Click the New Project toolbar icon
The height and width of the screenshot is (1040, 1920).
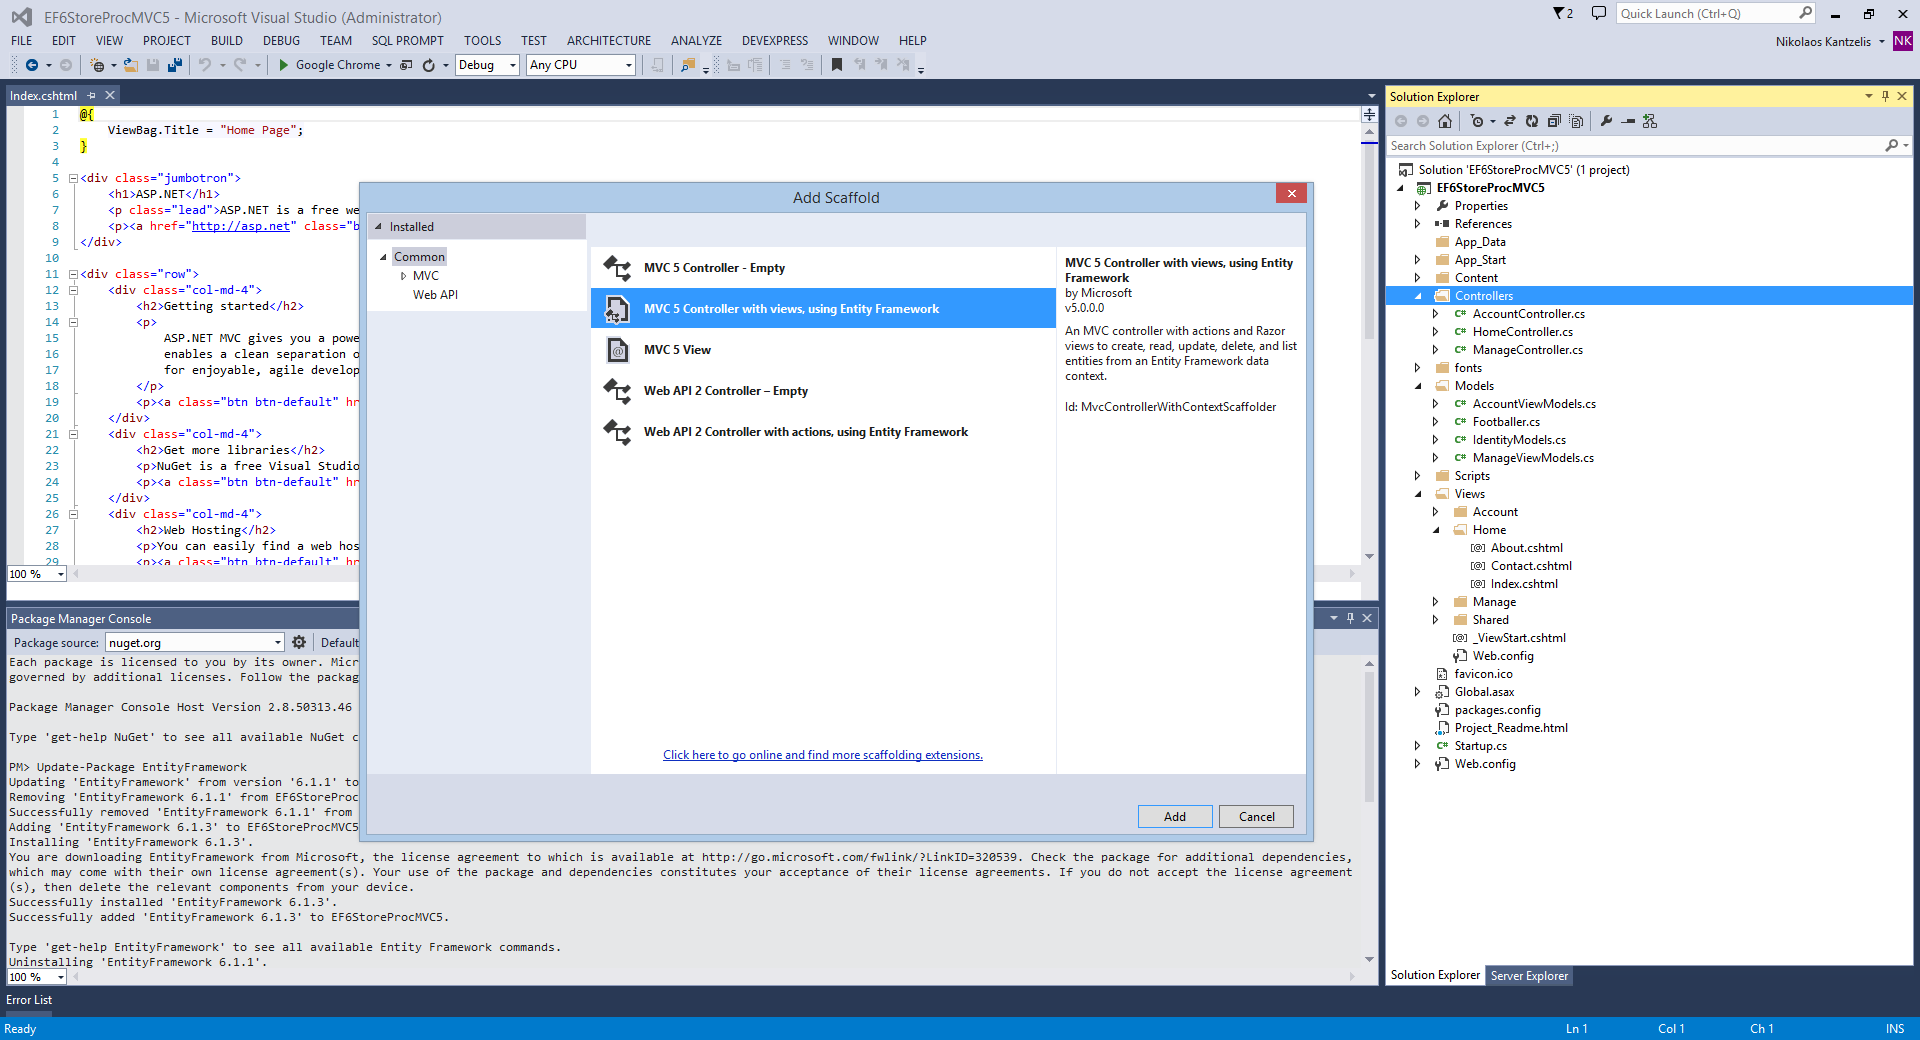[97, 65]
